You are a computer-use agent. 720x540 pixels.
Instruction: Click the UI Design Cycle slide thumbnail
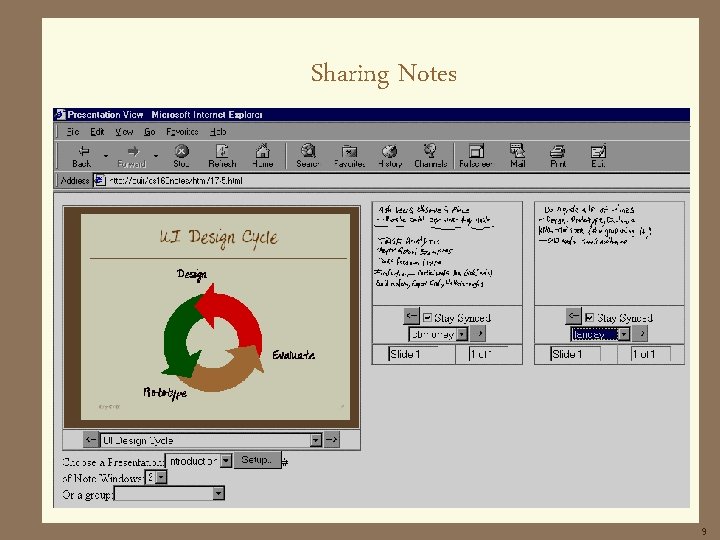pos(212,317)
